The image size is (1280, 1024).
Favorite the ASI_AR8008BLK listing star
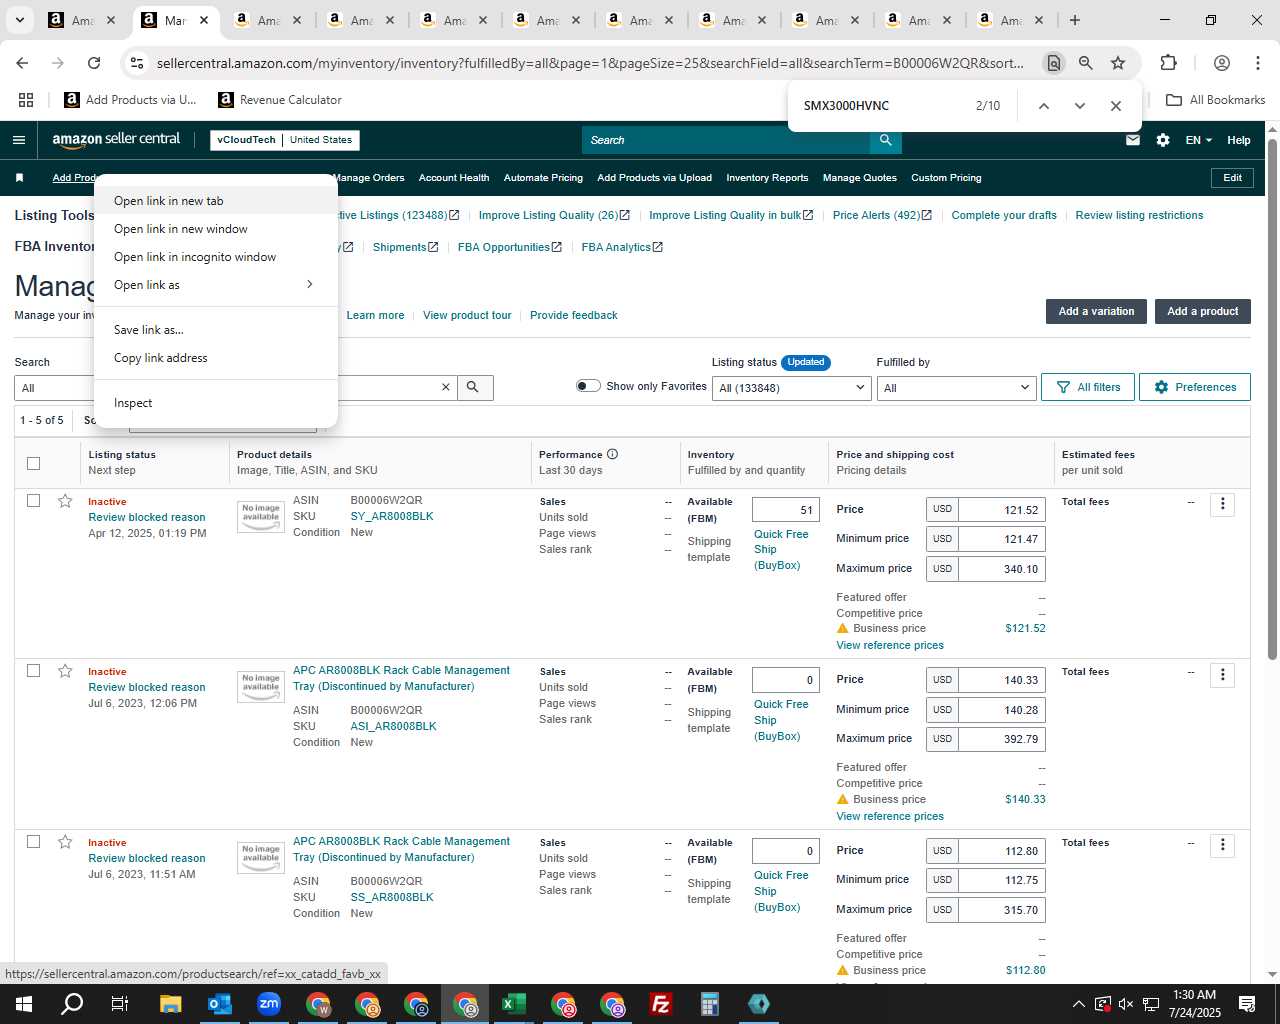coord(65,671)
